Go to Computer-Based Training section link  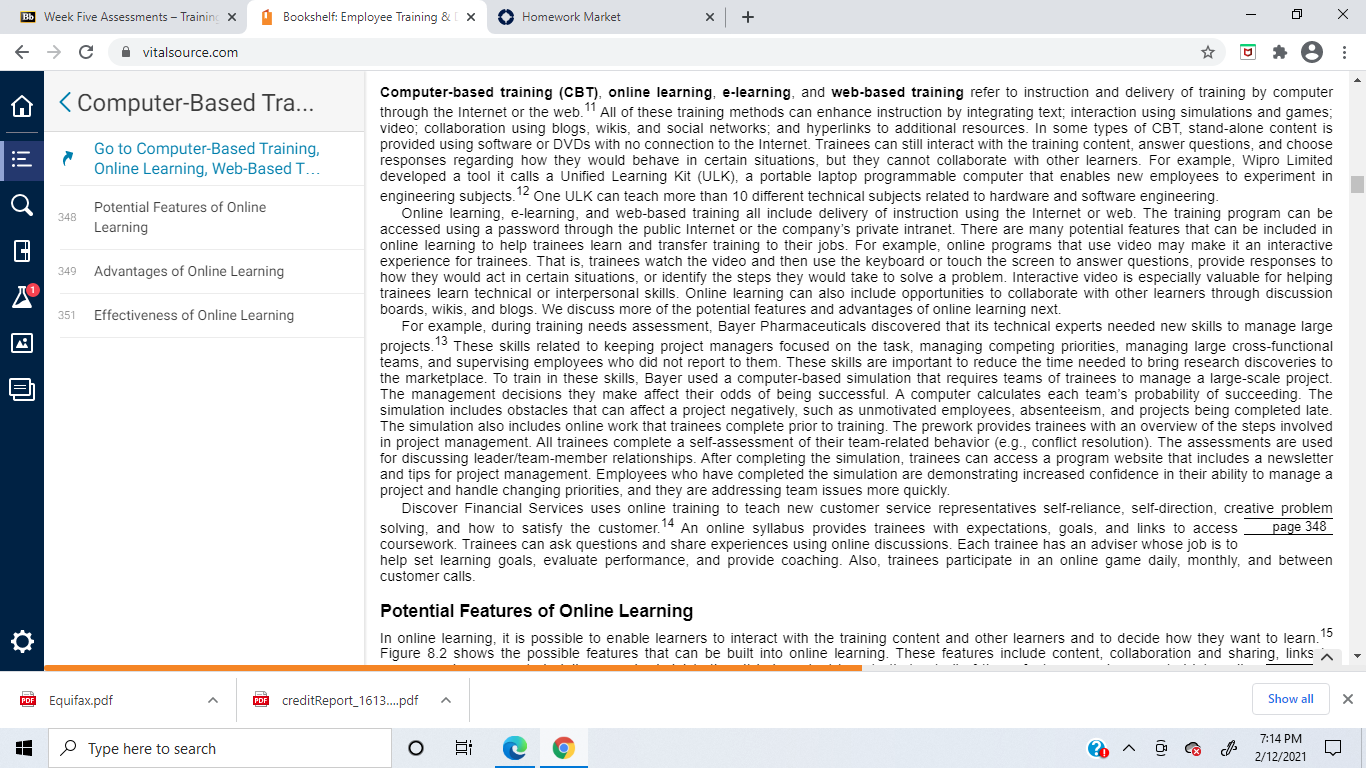(x=207, y=159)
